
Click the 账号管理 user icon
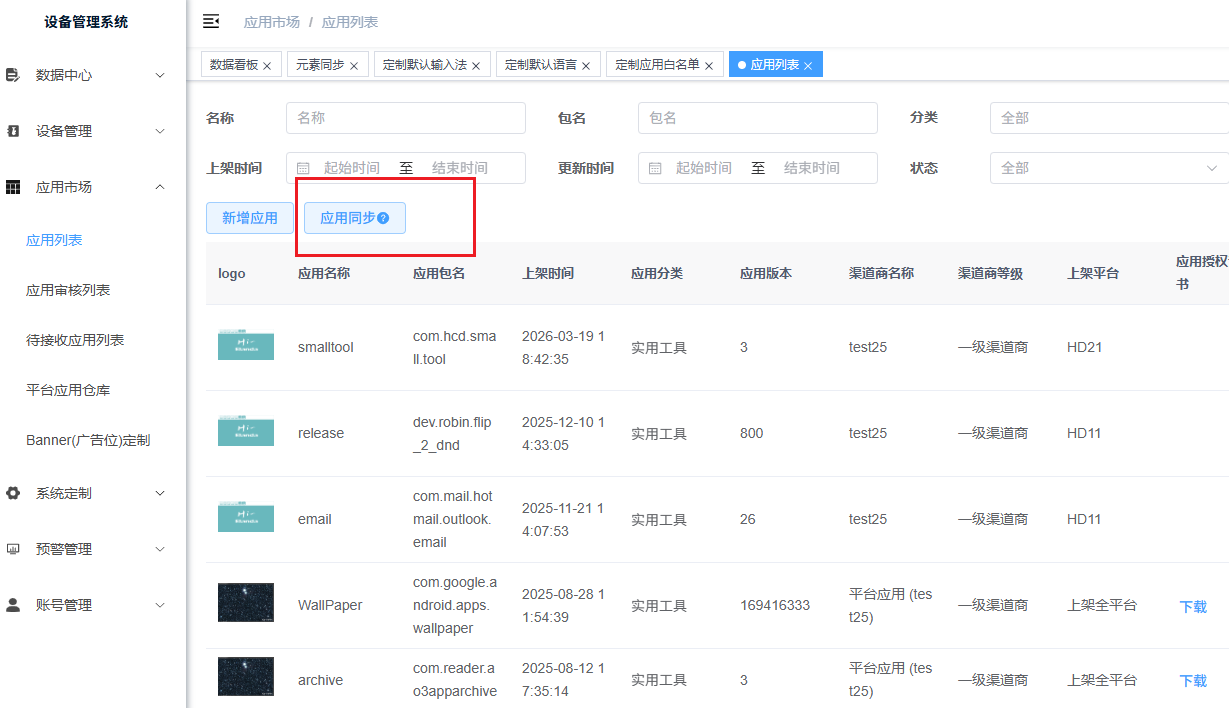coord(13,605)
